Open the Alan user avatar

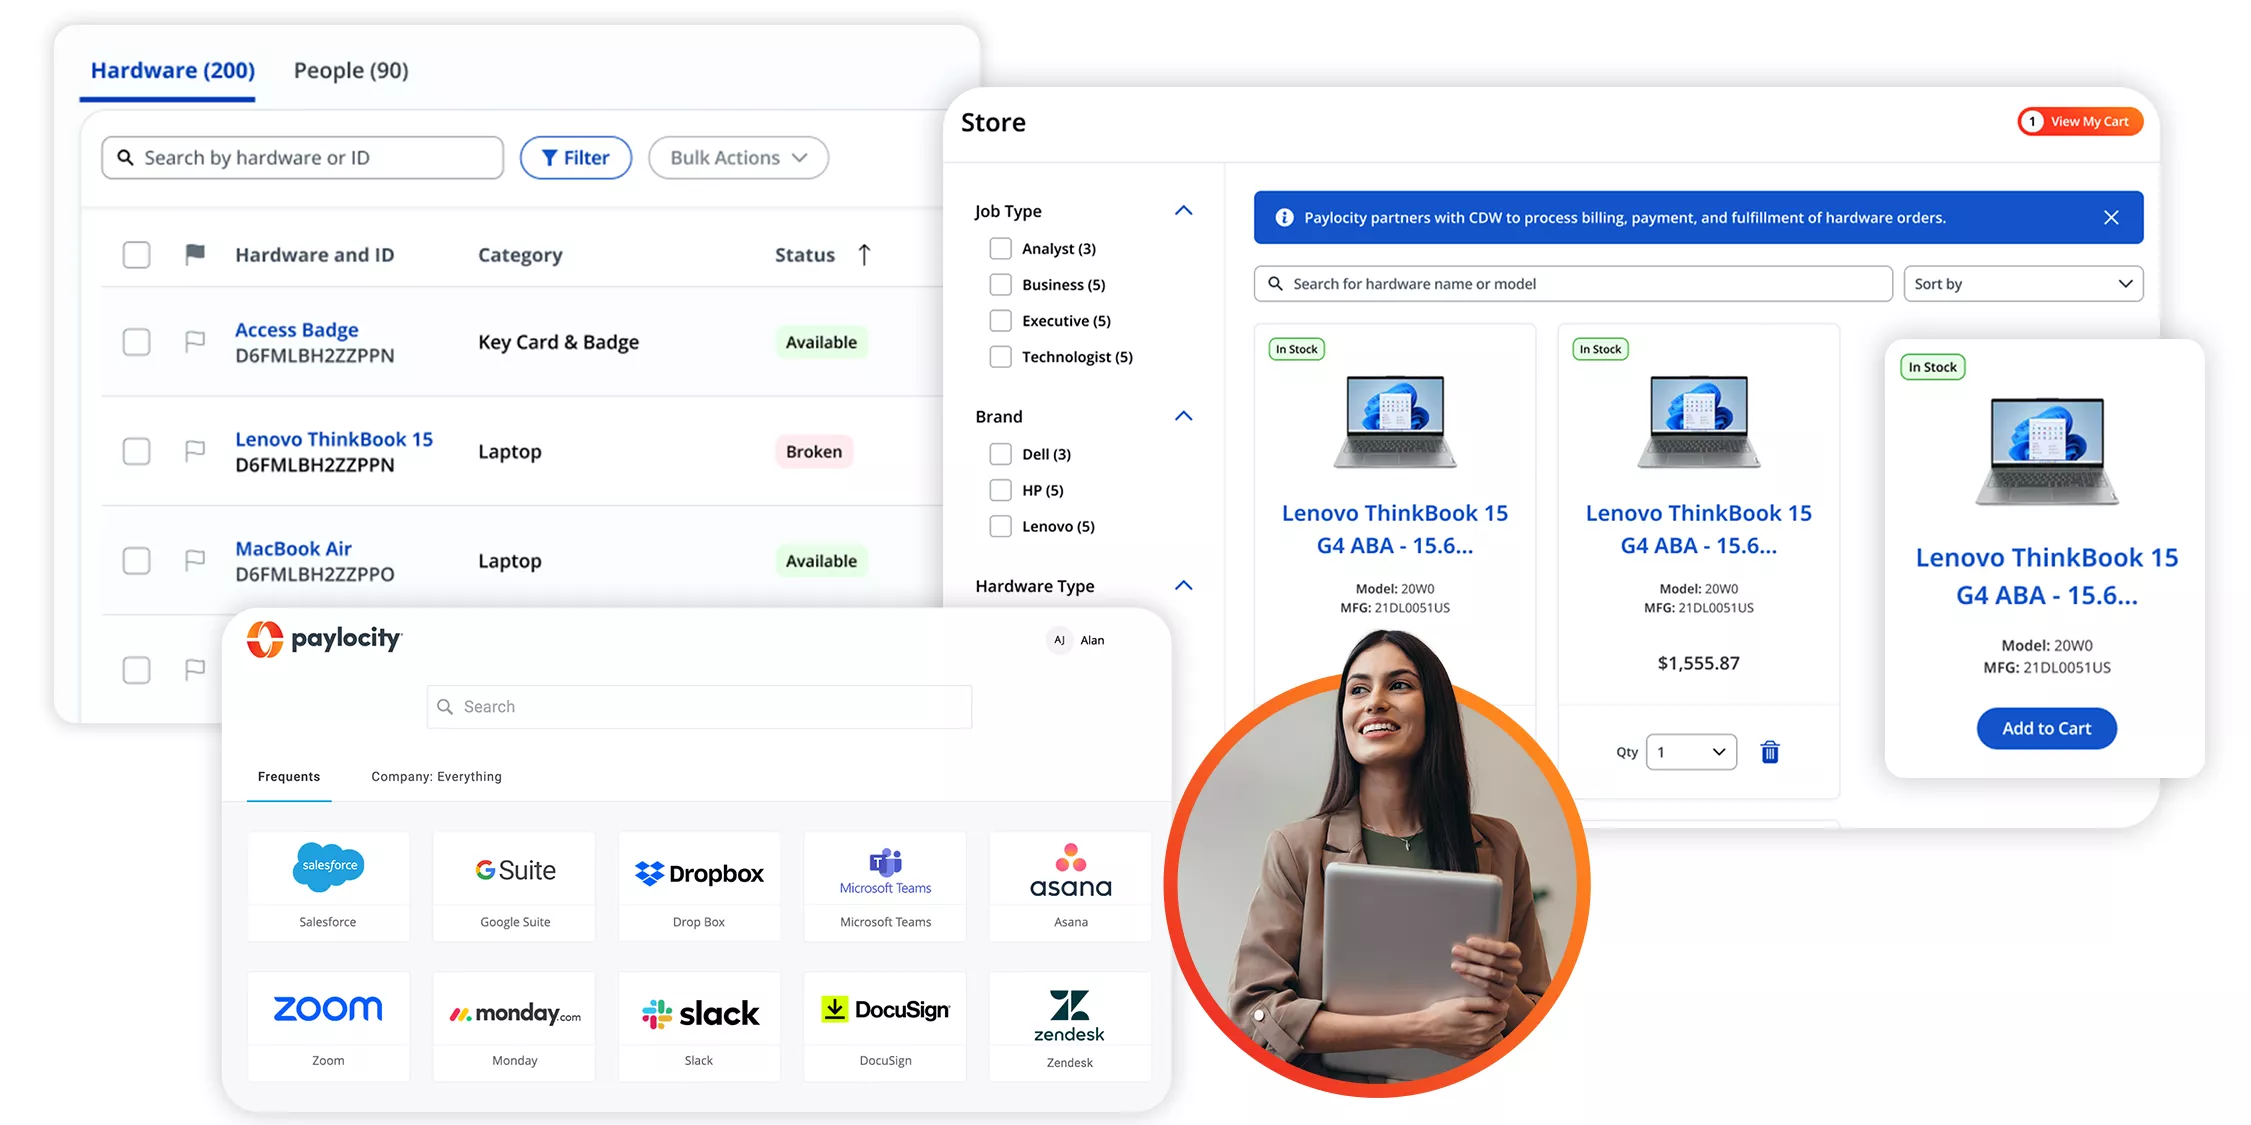(x=1059, y=640)
